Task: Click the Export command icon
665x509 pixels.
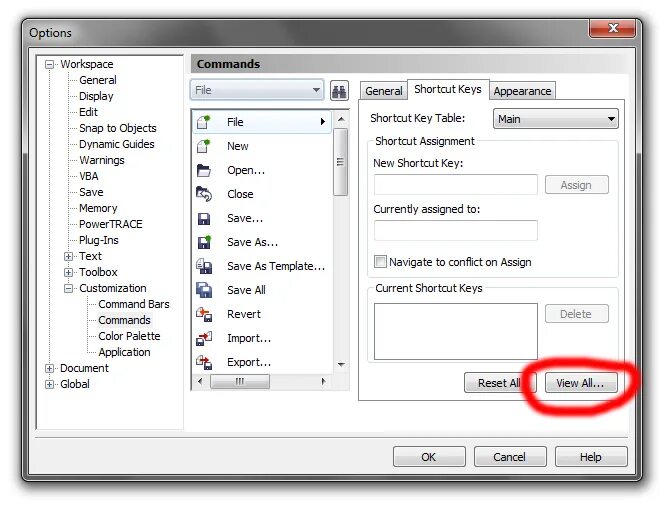Action: click(x=204, y=362)
